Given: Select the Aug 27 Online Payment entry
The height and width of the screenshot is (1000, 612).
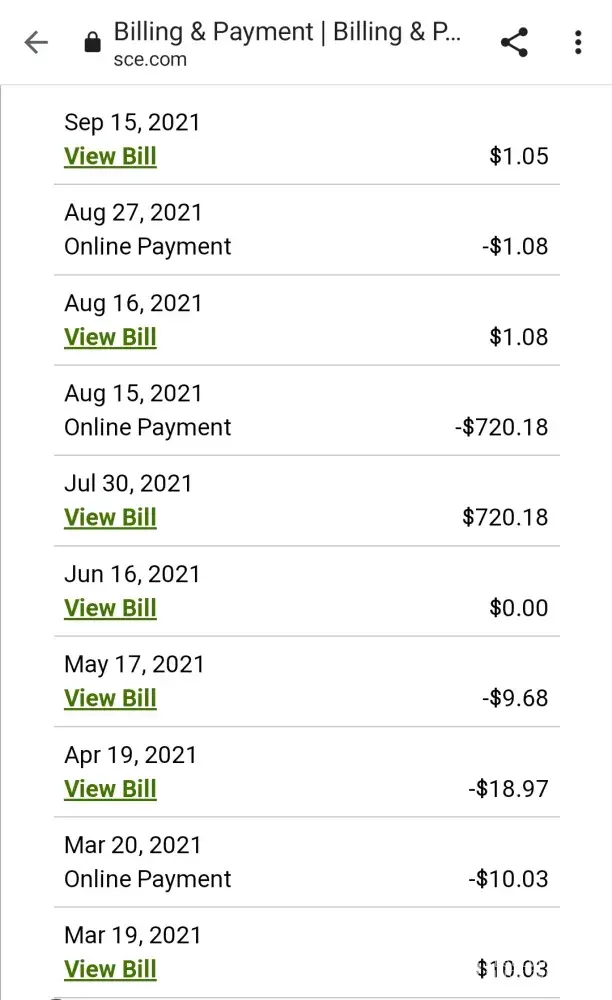Looking at the screenshot, I should pos(148,247).
